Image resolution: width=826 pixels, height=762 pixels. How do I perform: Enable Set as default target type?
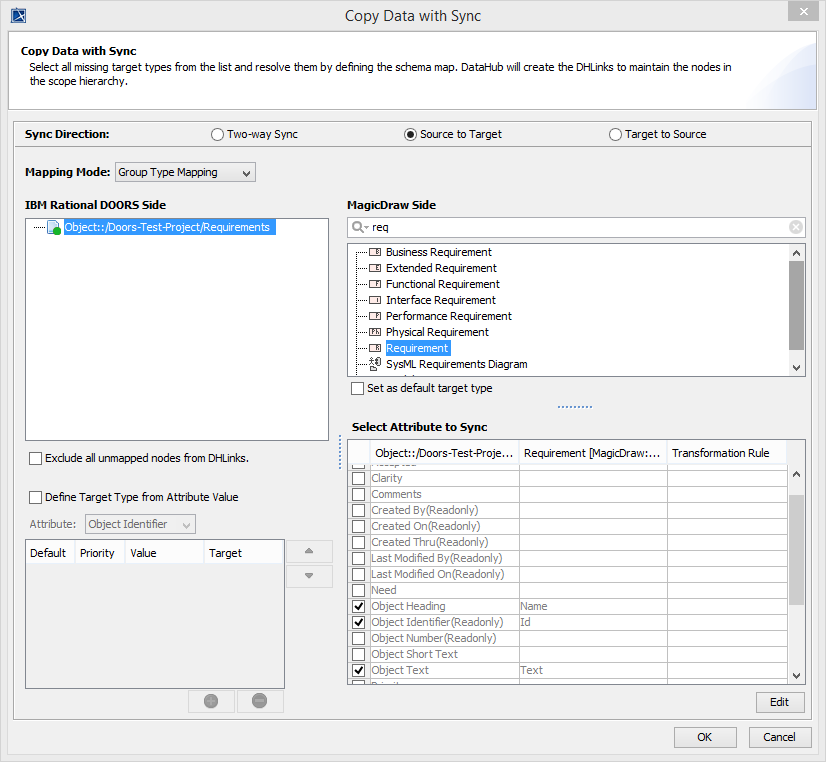[358, 389]
